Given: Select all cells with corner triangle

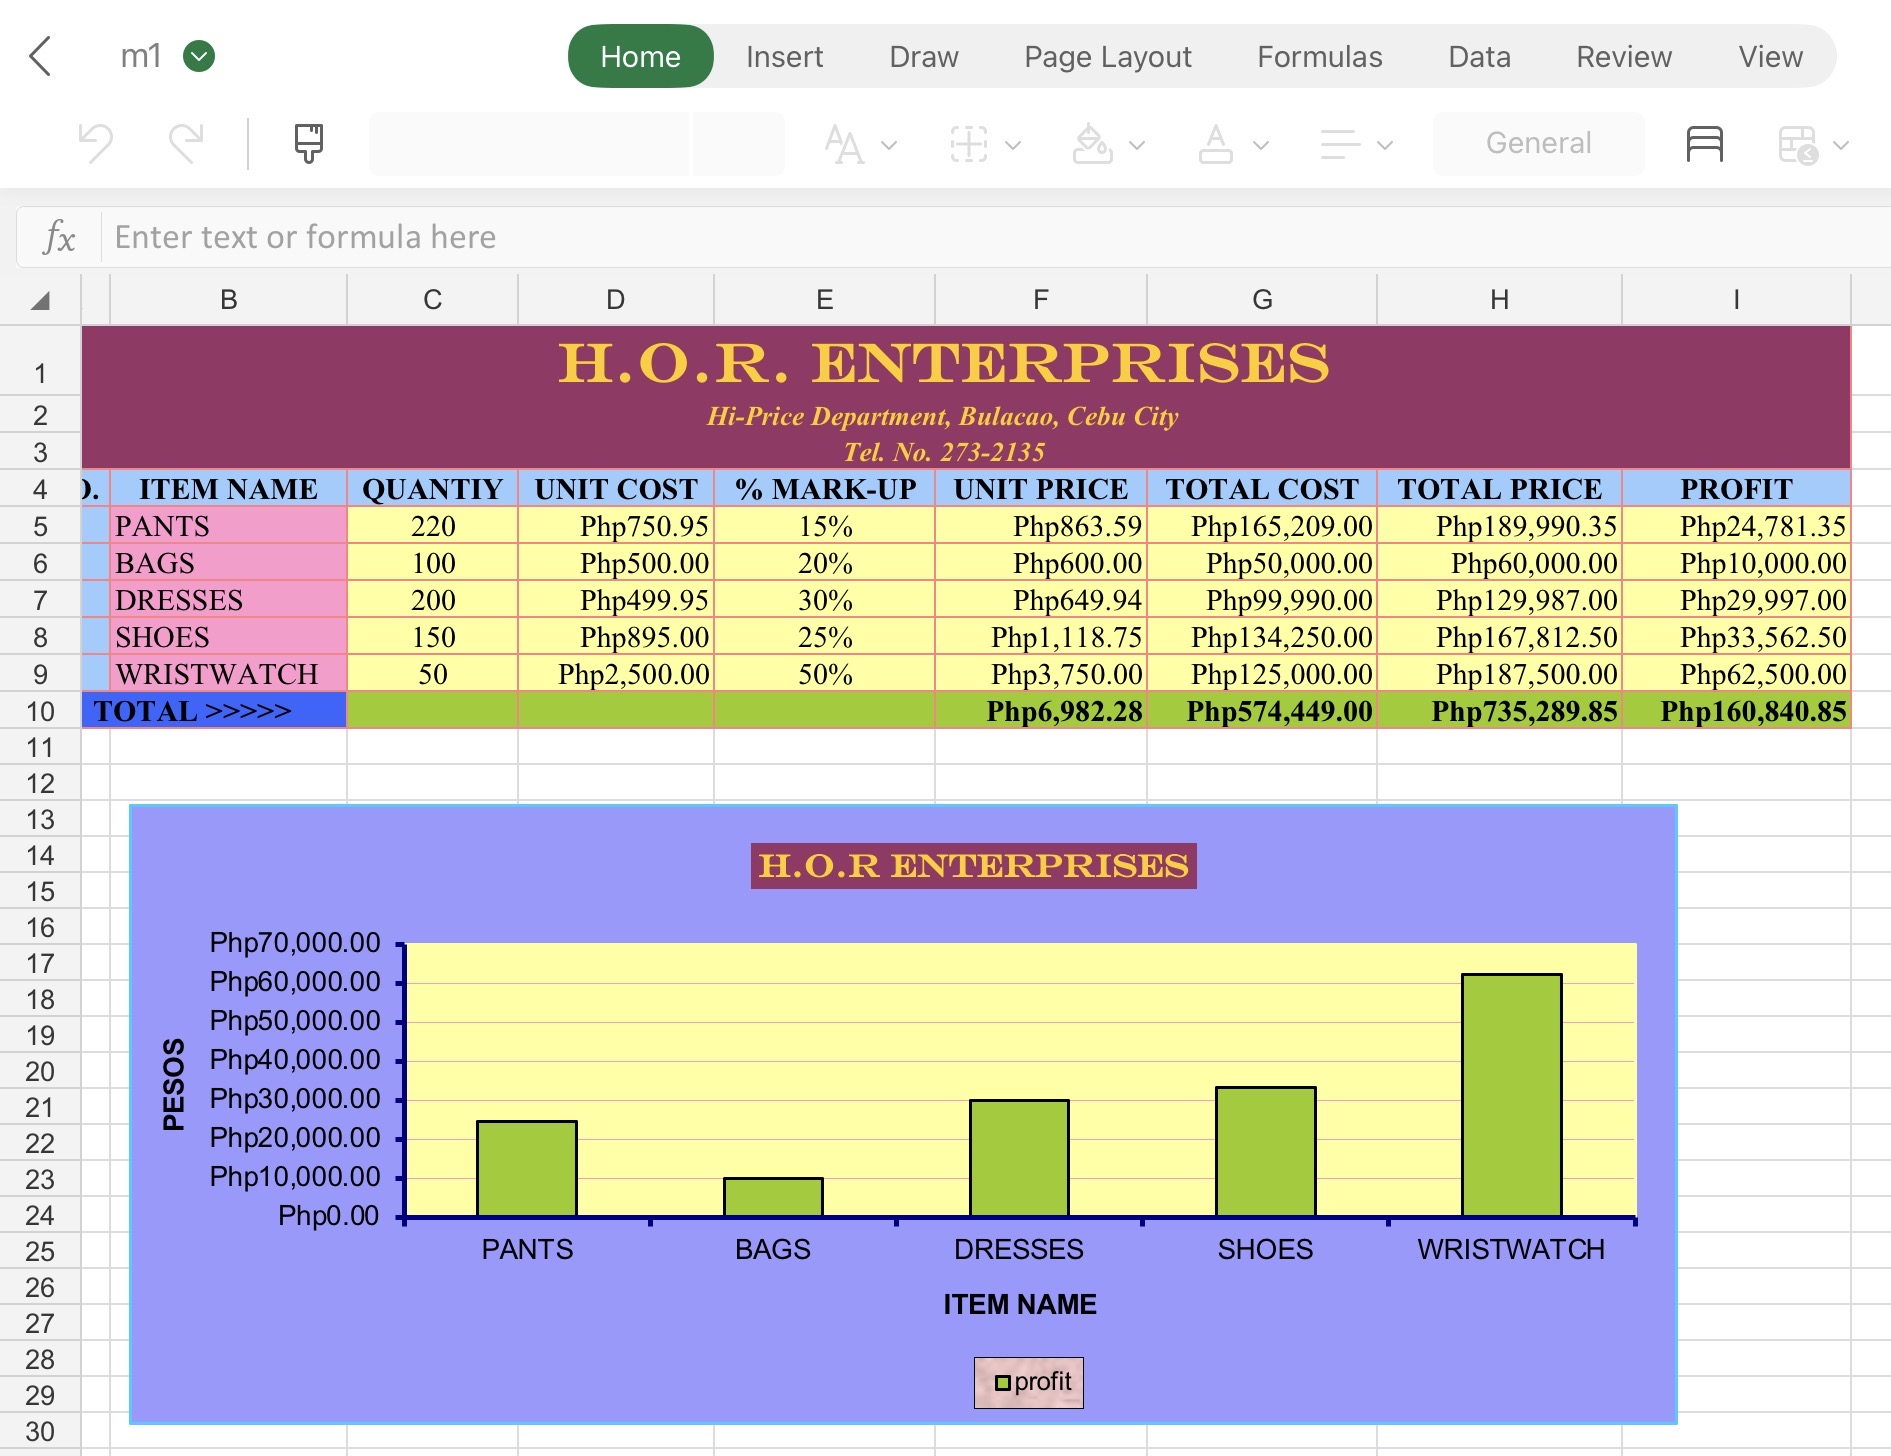Looking at the screenshot, I should tap(40, 300).
